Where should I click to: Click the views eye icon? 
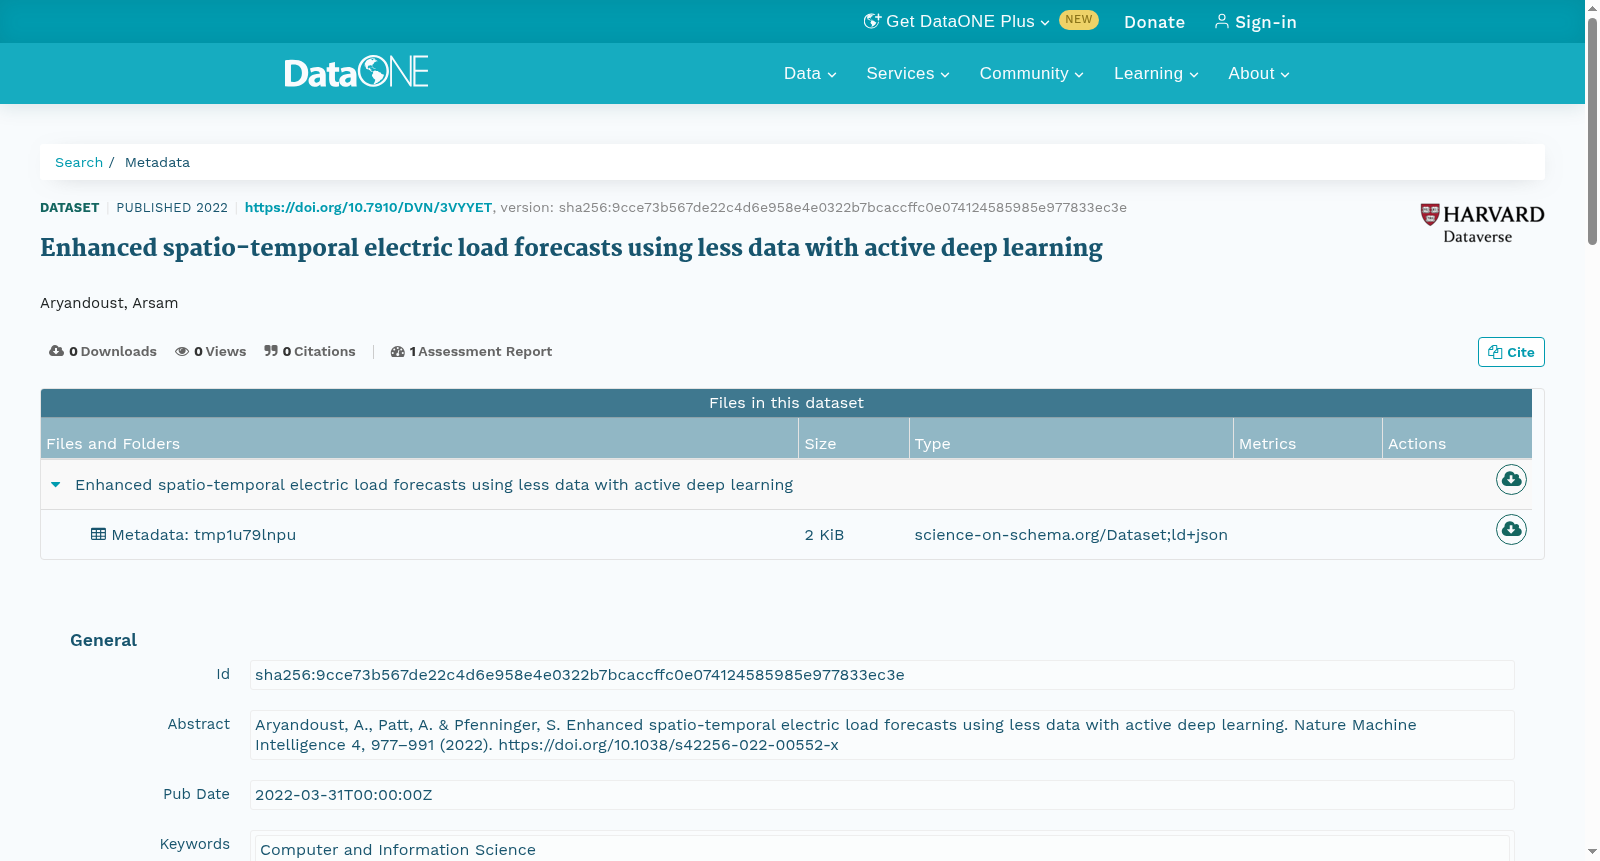(x=182, y=351)
